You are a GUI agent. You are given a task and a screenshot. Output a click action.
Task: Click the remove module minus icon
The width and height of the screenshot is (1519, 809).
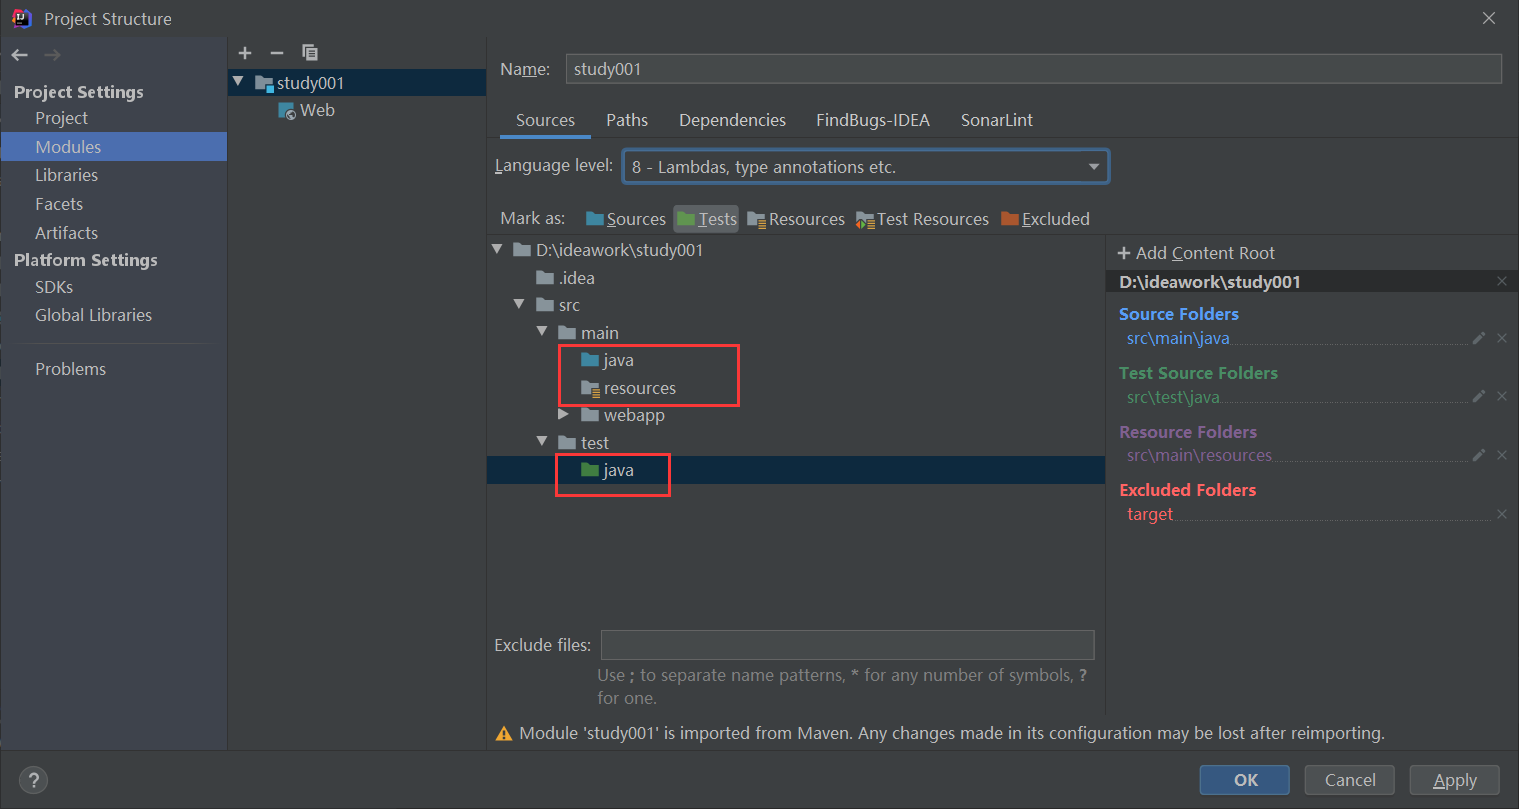tap(277, 53)
